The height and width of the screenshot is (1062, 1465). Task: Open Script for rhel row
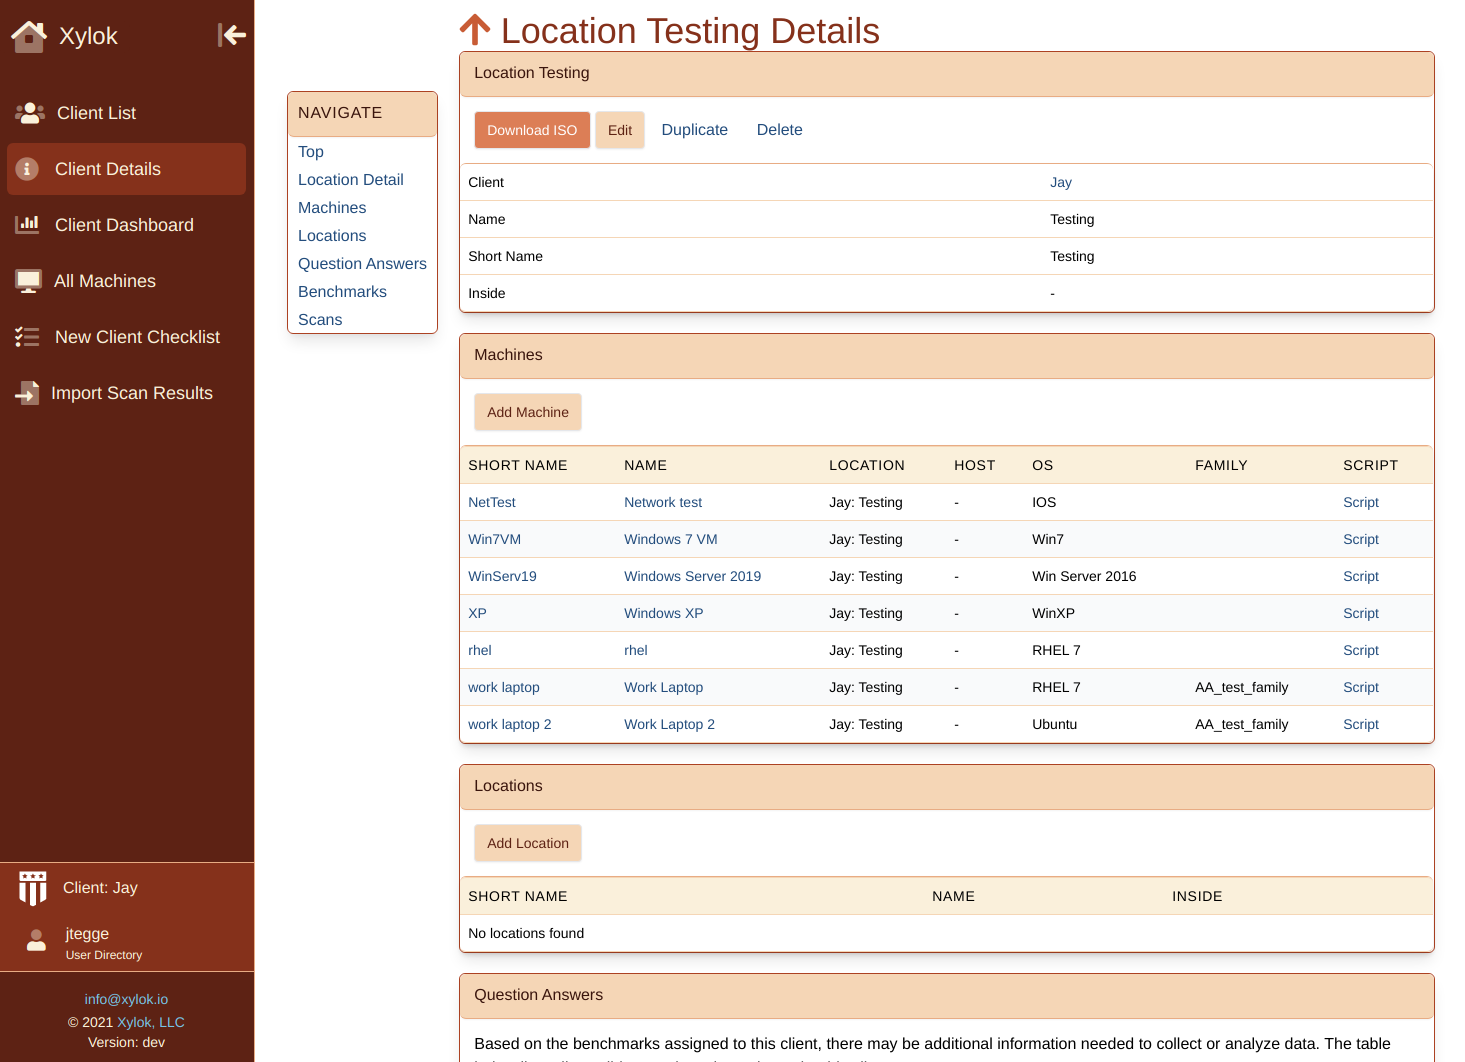tap(1361, 650)
